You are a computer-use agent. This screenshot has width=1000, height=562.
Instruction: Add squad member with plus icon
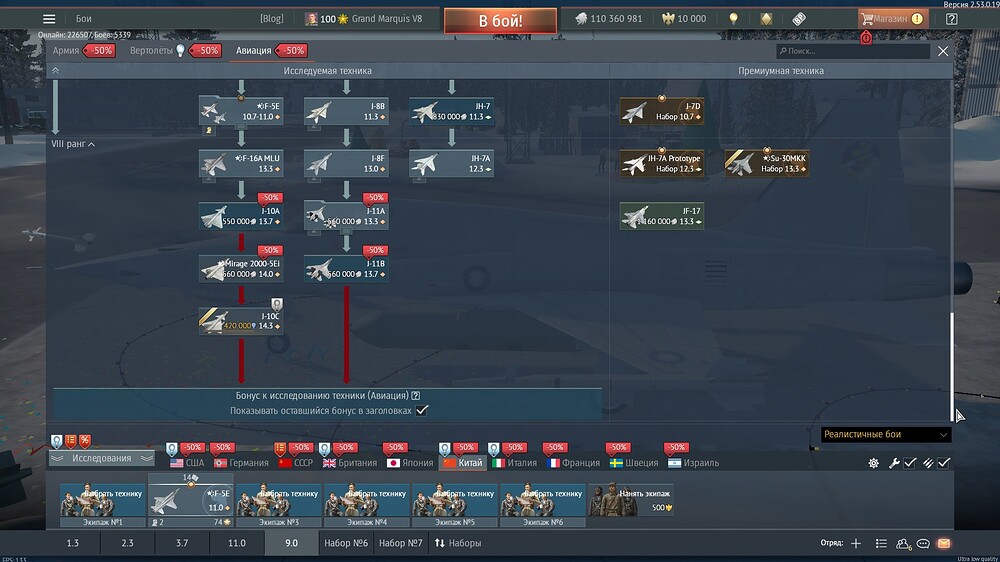coord(855,543)
